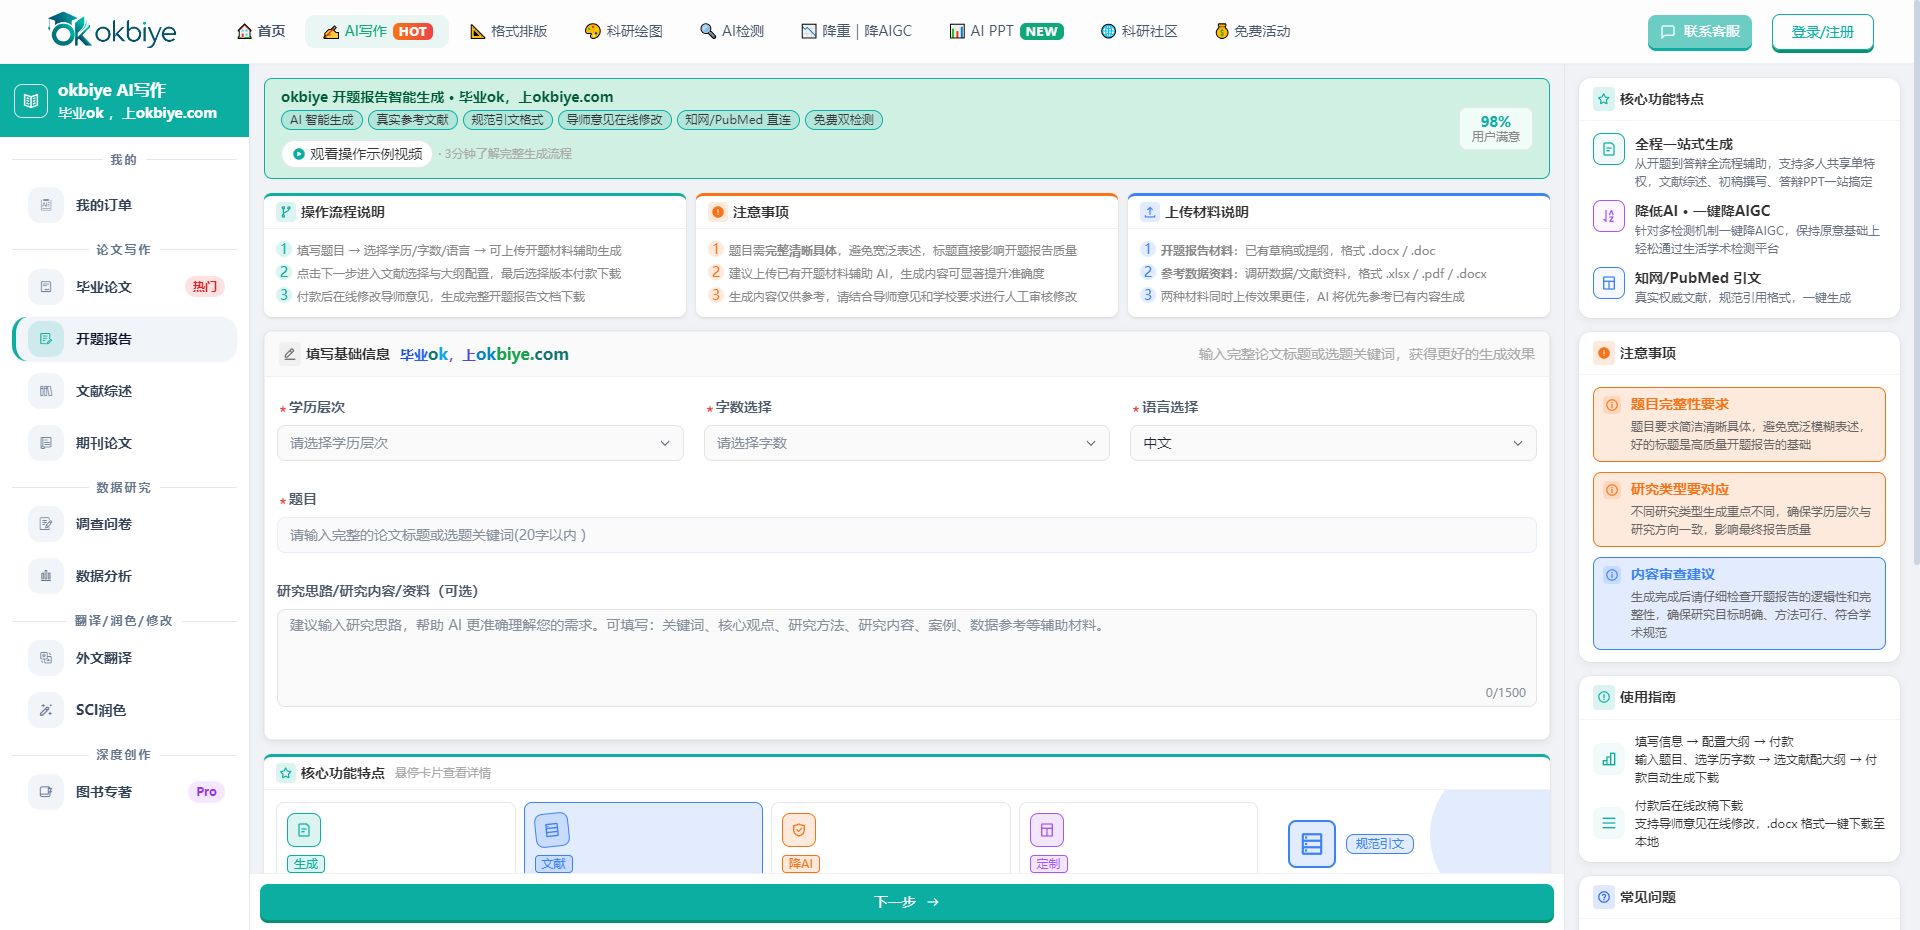
Task: Select 毕业论文 in the sidebar
Action: [x=125, y=287]
